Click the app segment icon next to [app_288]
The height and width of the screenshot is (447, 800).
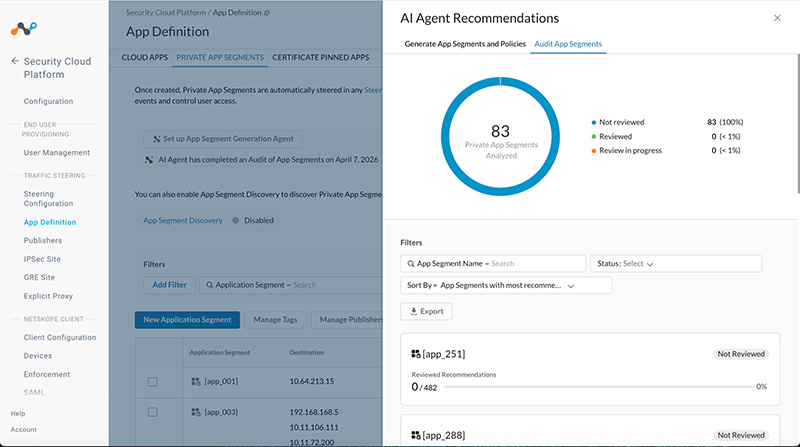(416, 435)
